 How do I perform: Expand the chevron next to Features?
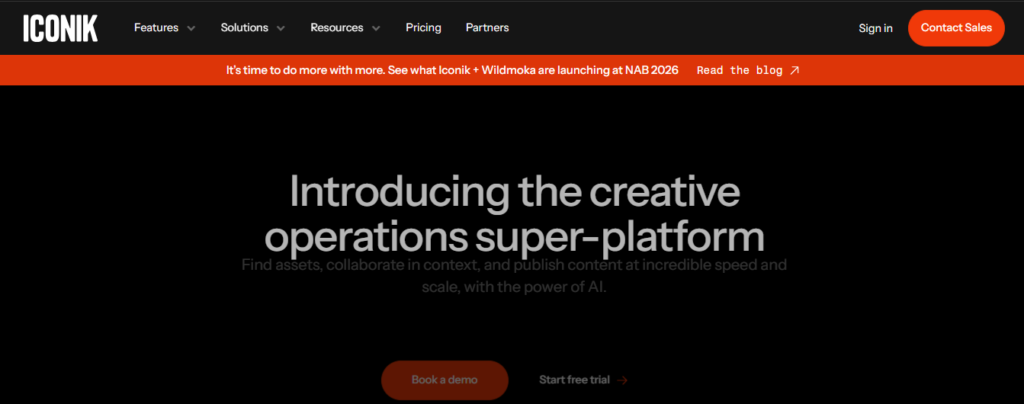191,29
